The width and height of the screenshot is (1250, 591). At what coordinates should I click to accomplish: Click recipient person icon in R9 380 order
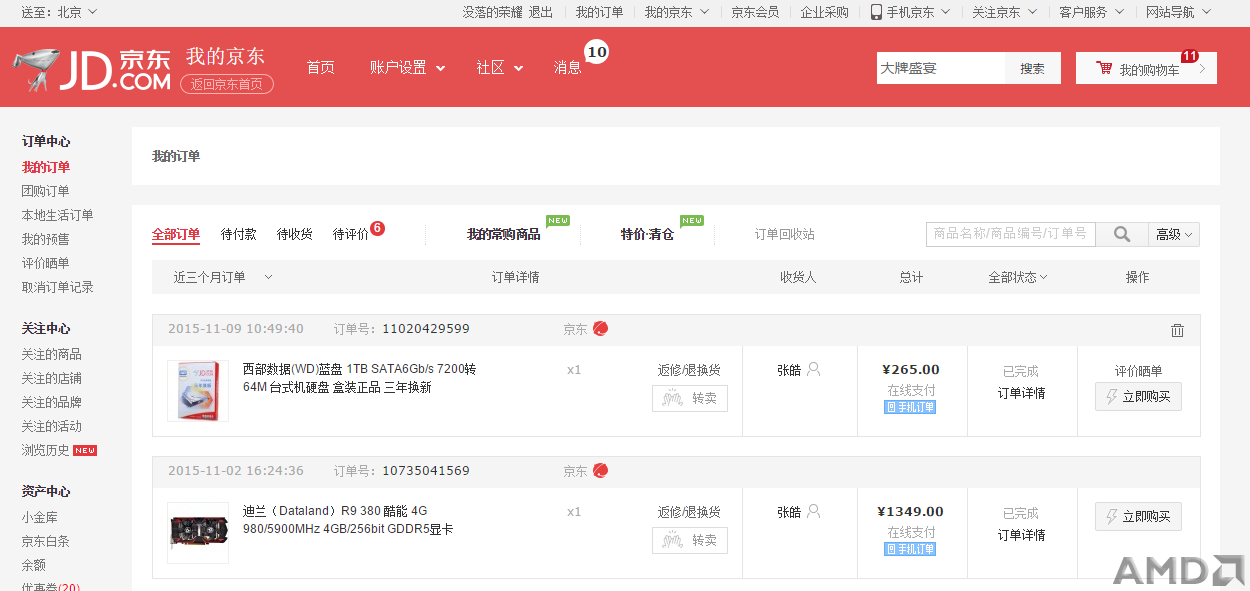click(x=813, y=511)
